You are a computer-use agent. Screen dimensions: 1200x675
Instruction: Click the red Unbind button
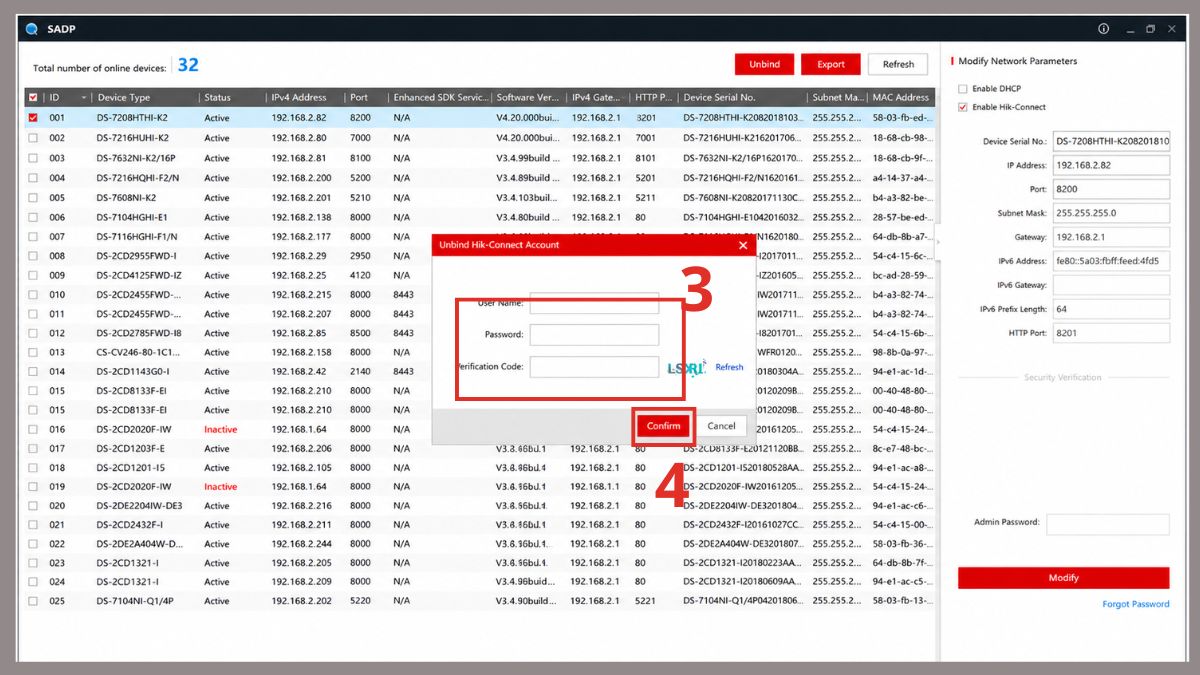click(x=764, y=64)
